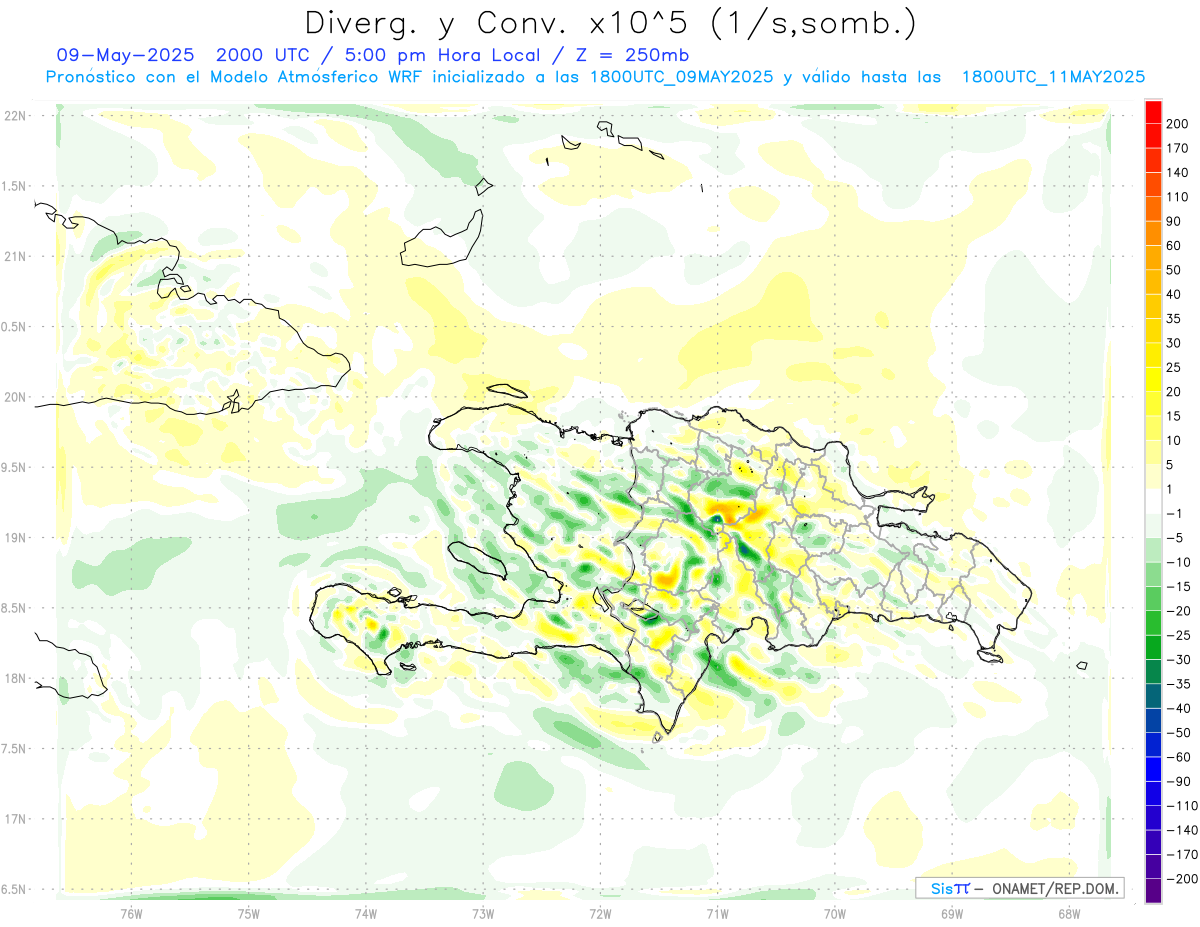
Task: Select the colorbar value -170
Action: 1182,854
